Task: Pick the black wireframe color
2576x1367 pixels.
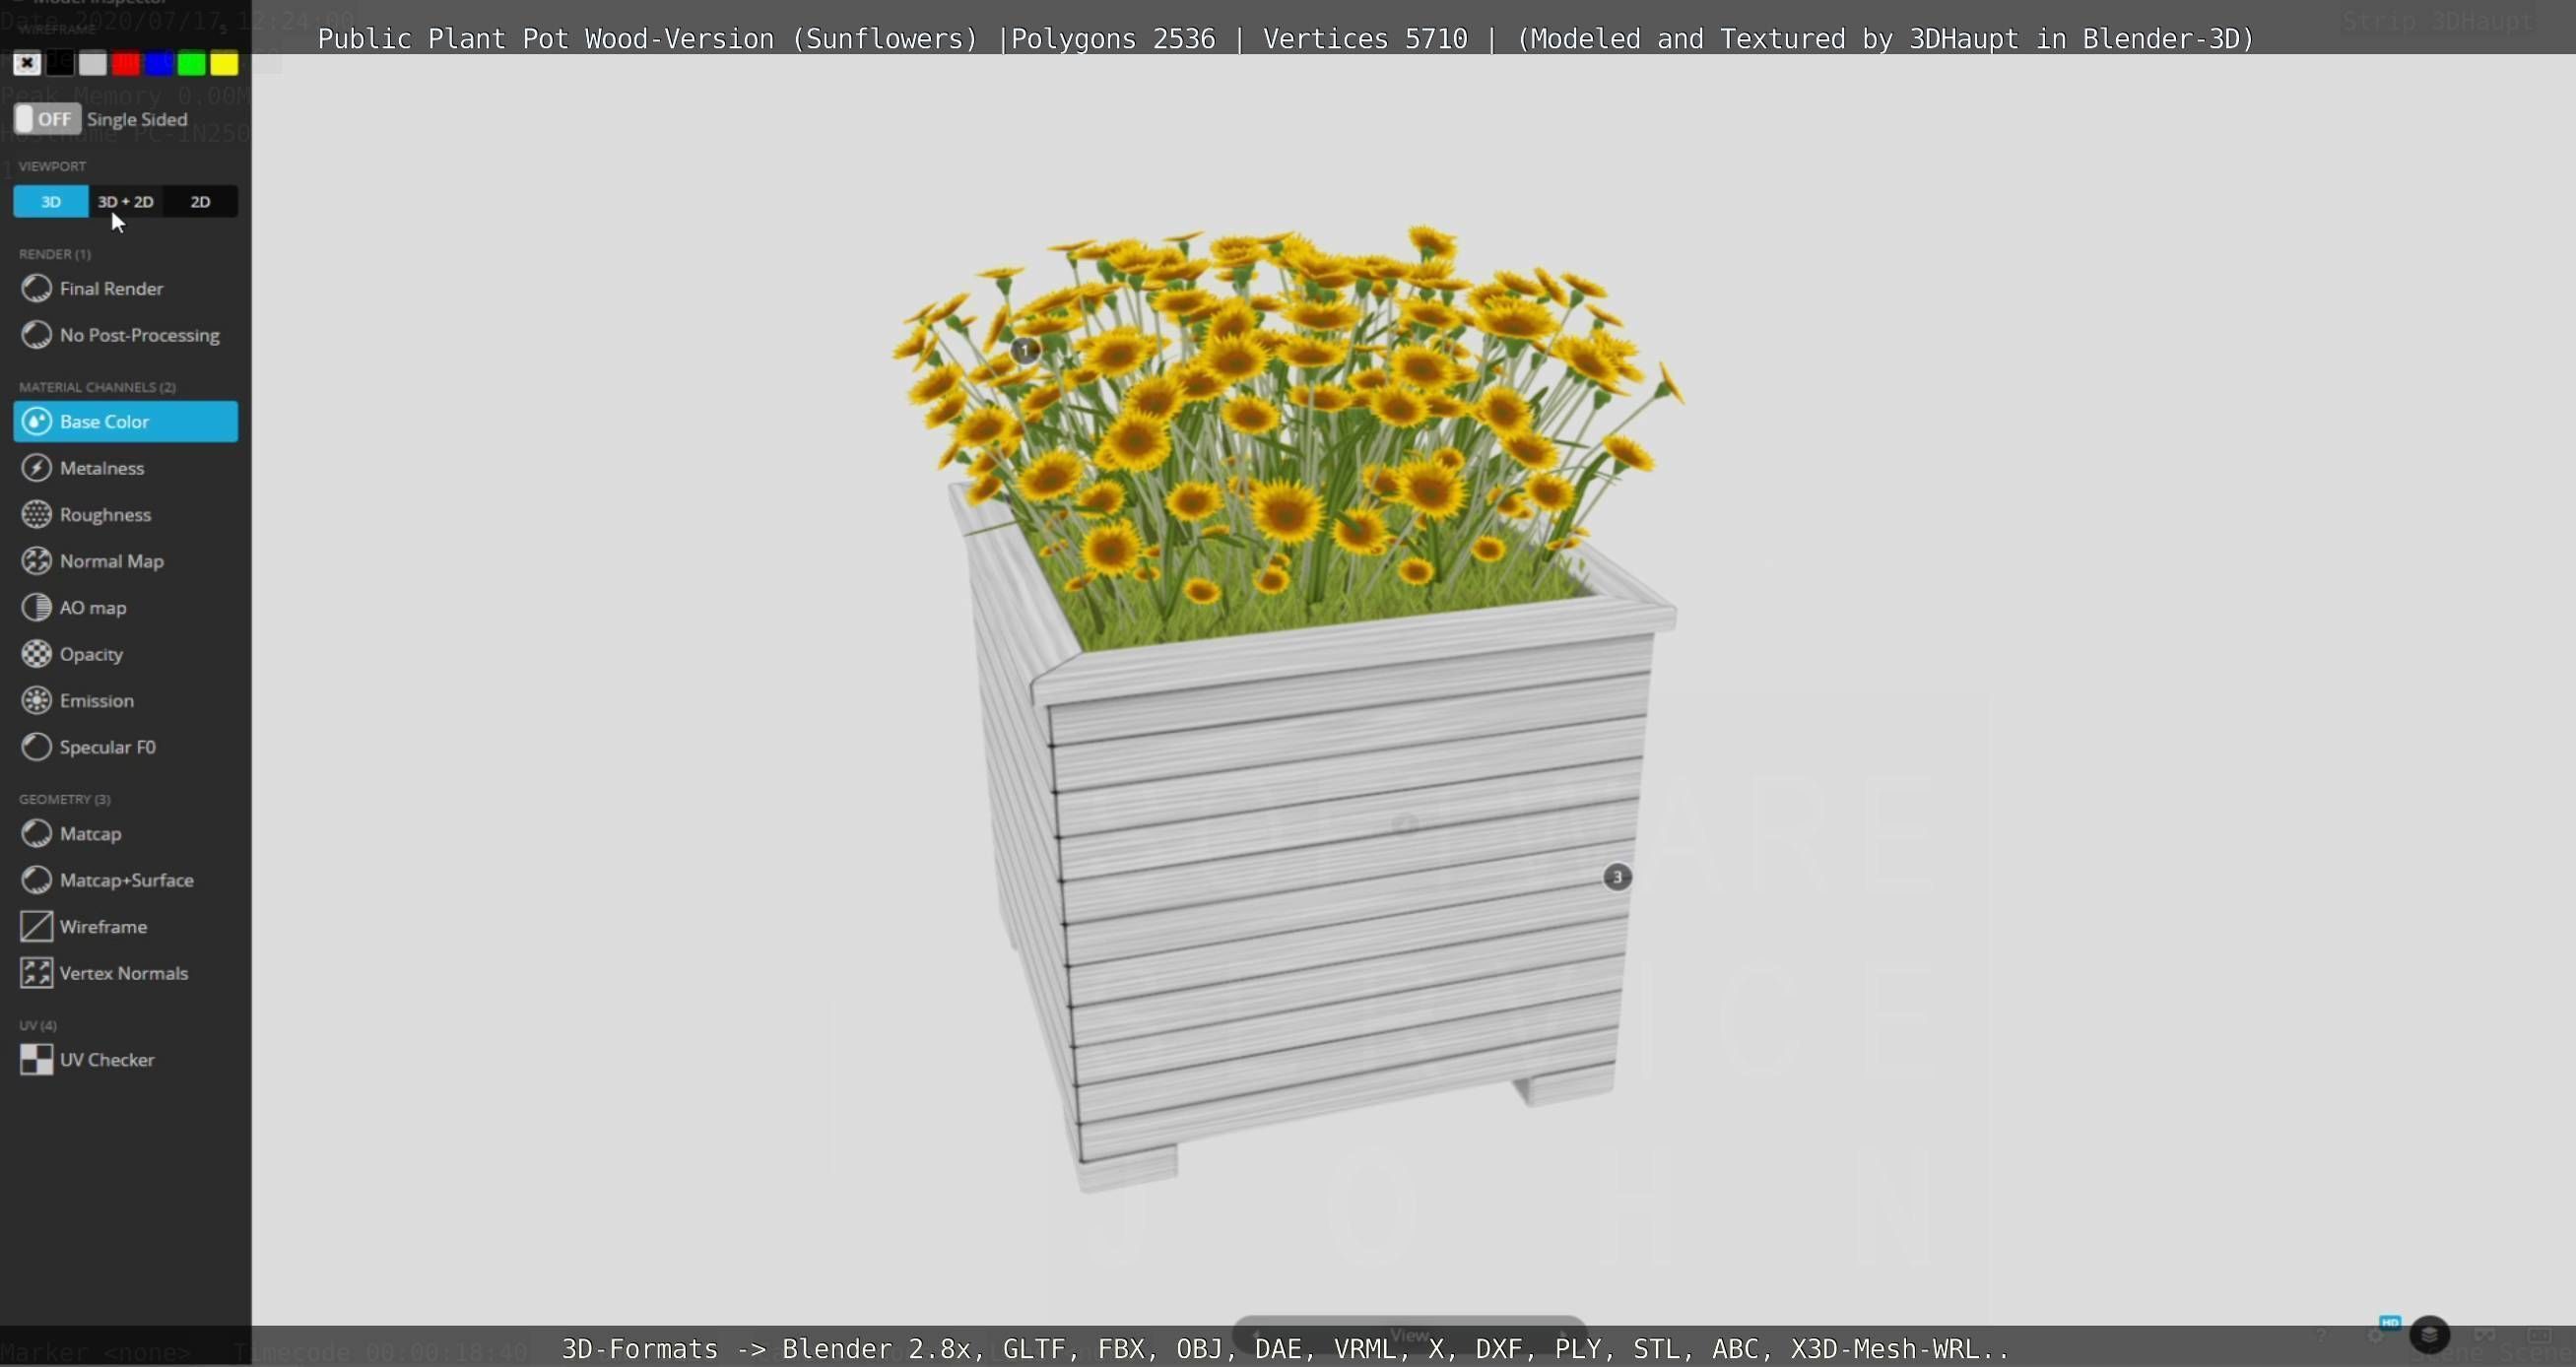Action: (x=60, y=64)
